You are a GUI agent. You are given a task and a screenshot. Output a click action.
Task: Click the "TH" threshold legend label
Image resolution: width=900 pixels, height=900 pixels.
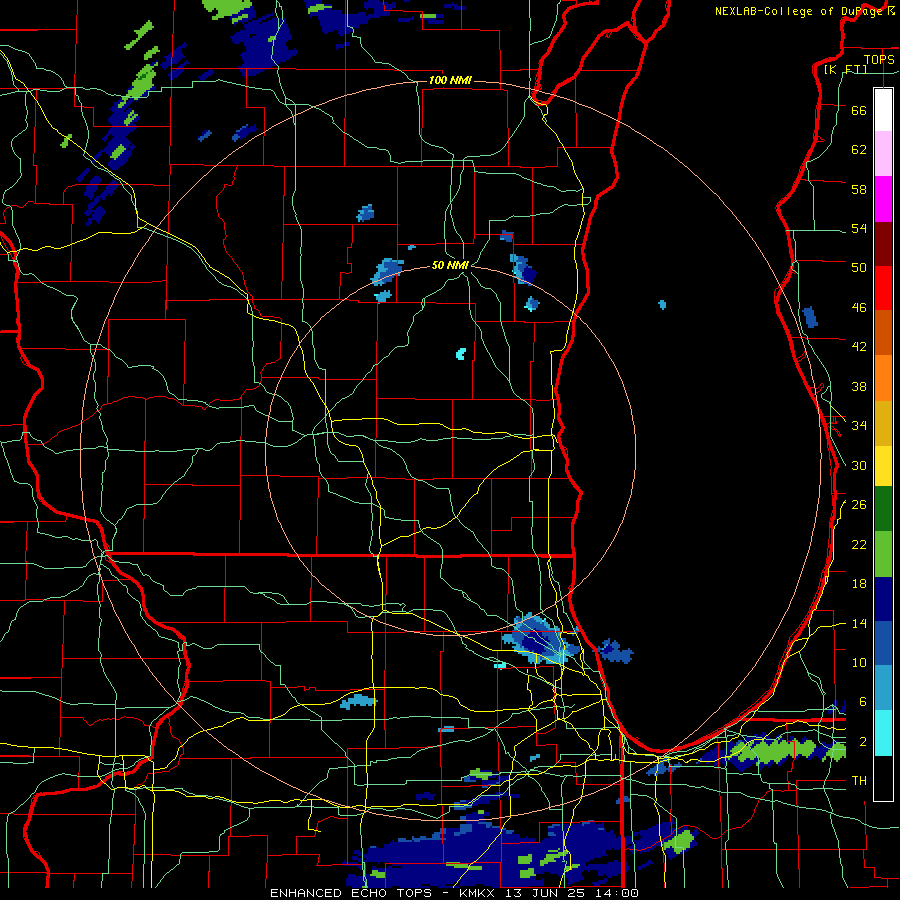coord(859,781)
